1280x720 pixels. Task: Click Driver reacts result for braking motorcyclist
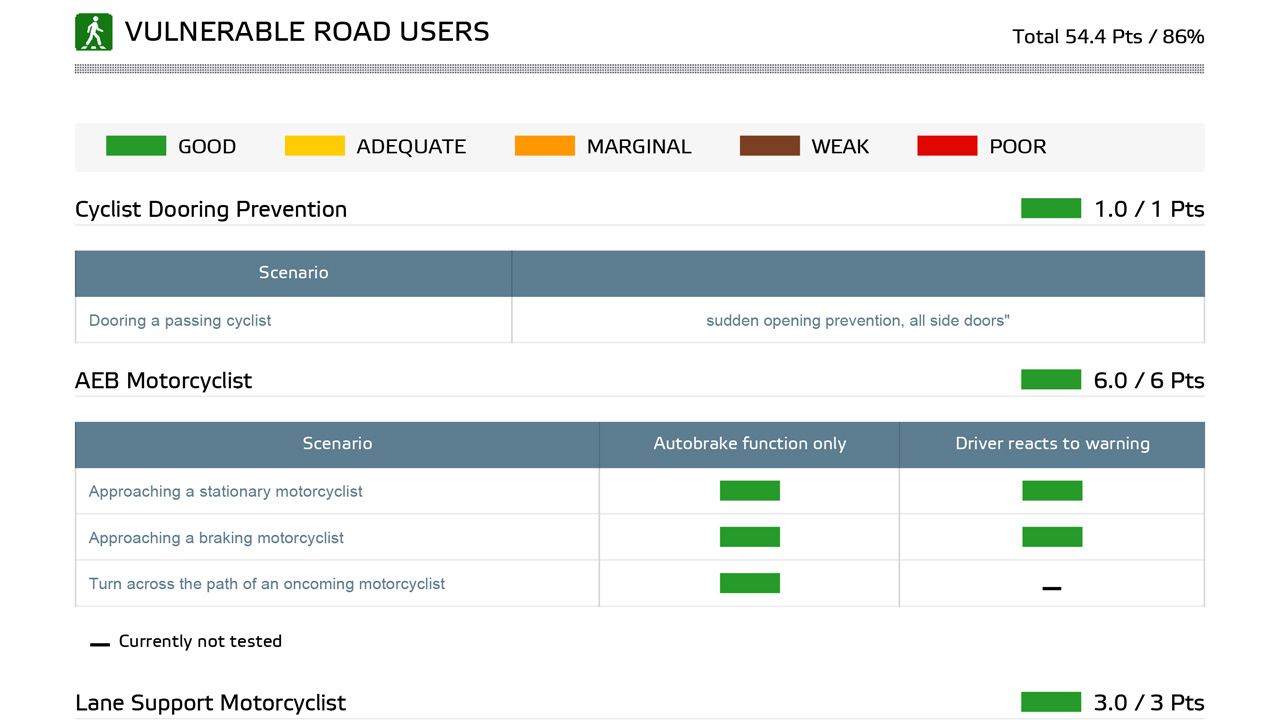click(1052, 537)
